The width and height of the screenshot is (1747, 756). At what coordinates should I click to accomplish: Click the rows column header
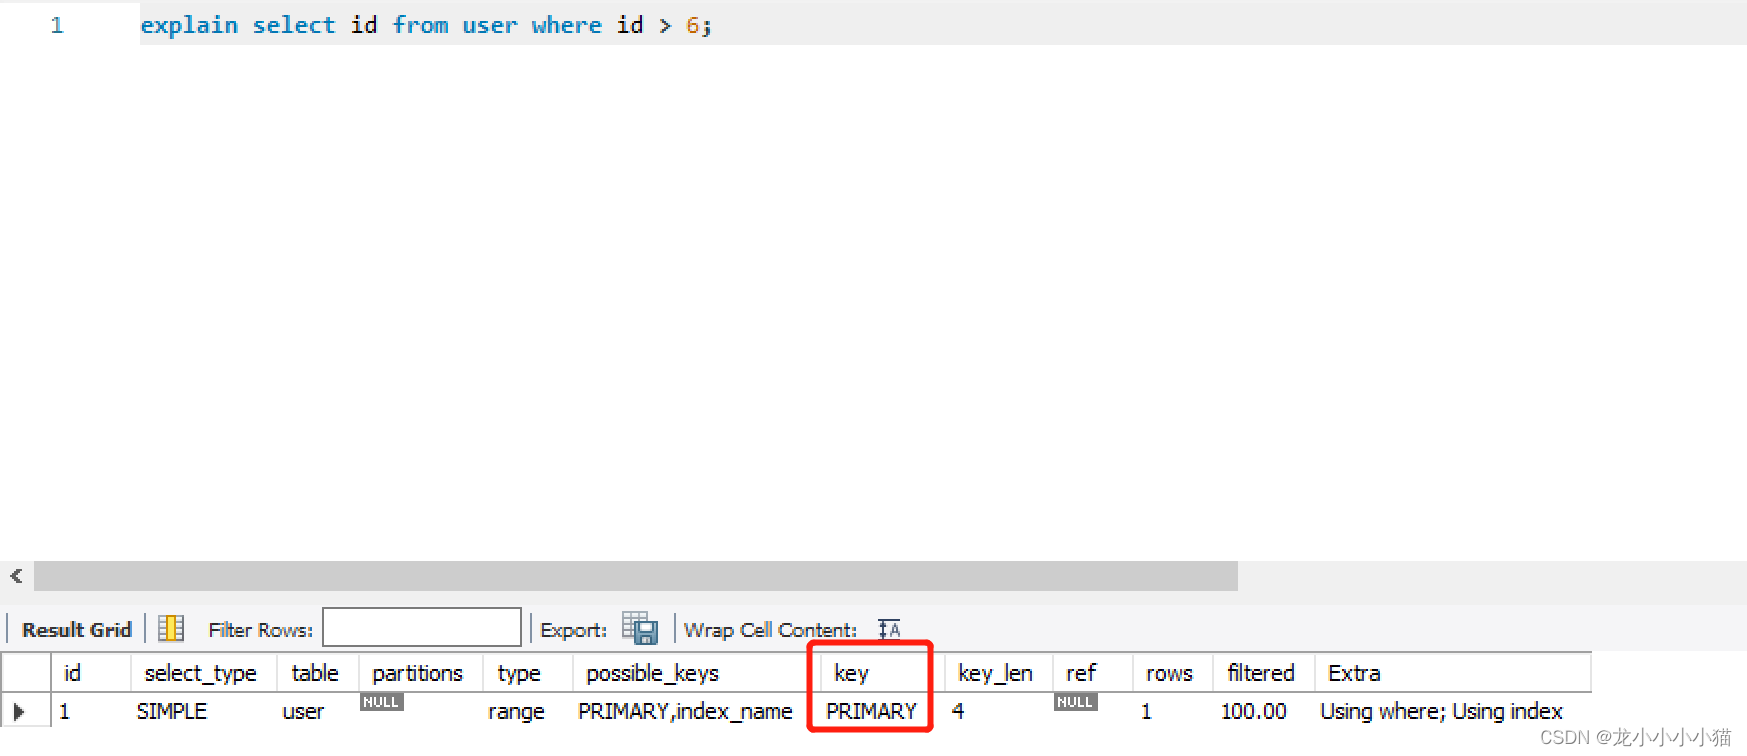(1173, 673)
